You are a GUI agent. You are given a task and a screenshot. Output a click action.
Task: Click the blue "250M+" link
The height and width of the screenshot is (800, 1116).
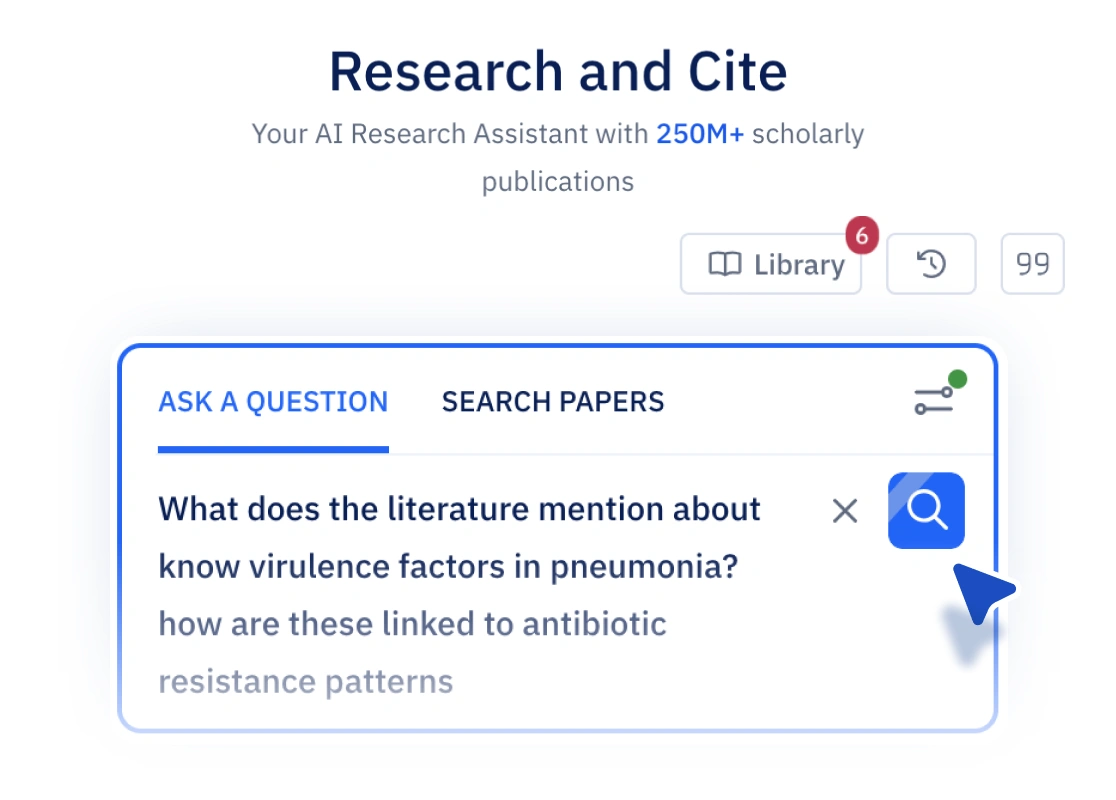700,134
